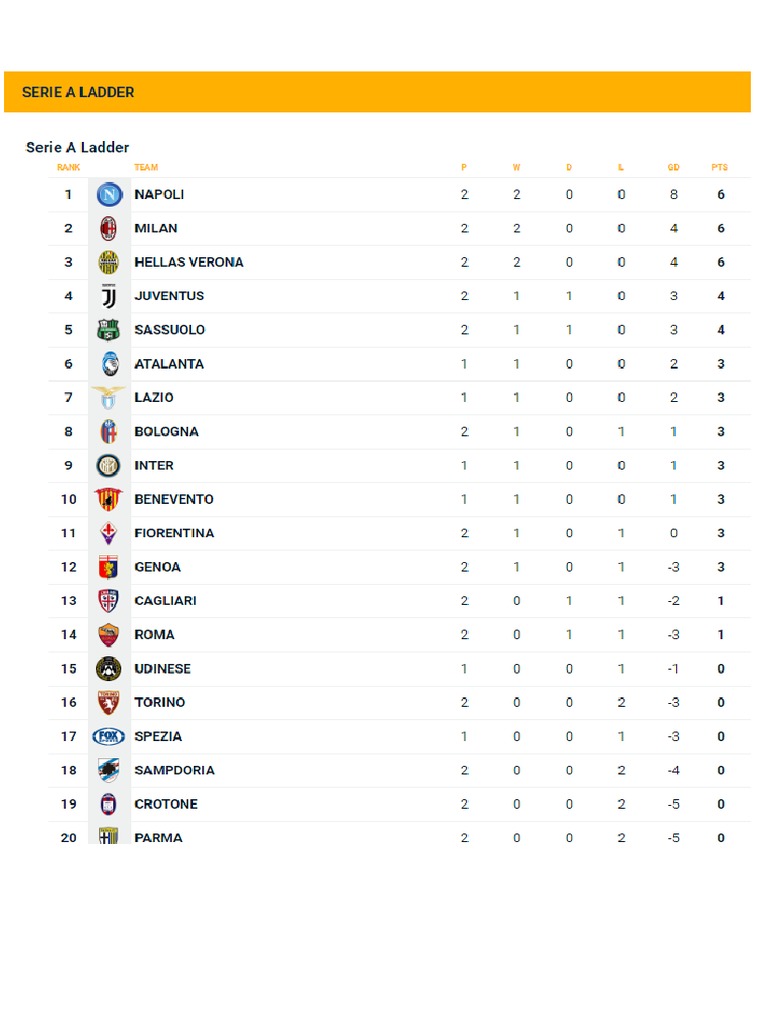
Task: Click the Team column header
Action: (x=146, y=168)
